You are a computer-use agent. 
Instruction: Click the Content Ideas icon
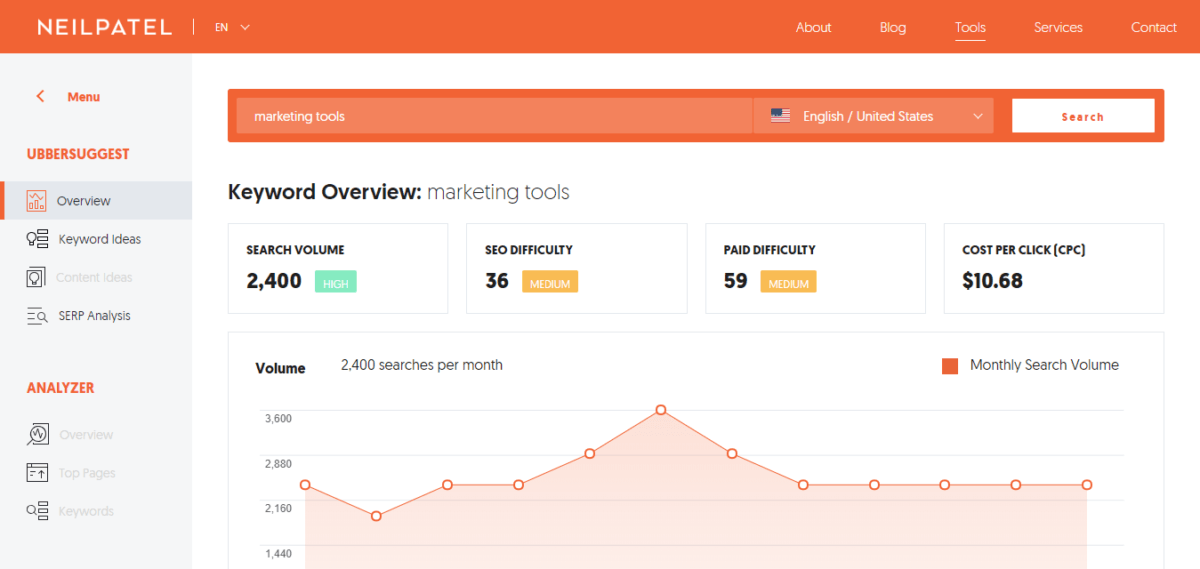click(x=37, y=277)
